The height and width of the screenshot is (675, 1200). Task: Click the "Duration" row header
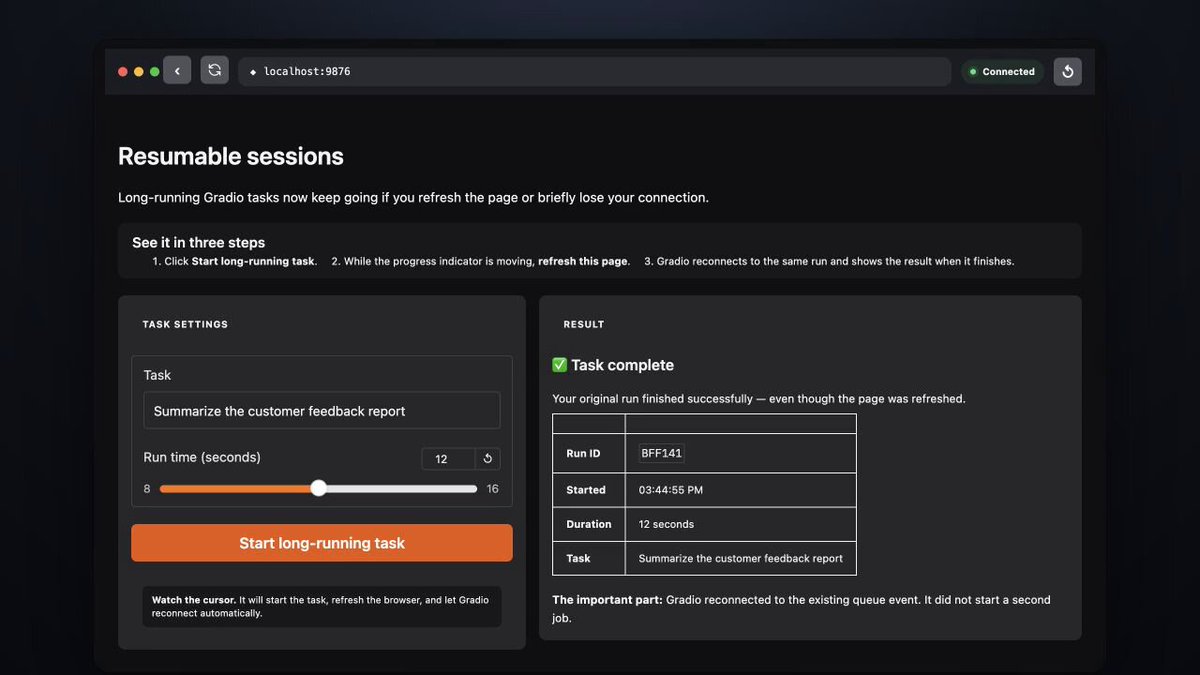[x=589, y=524]
